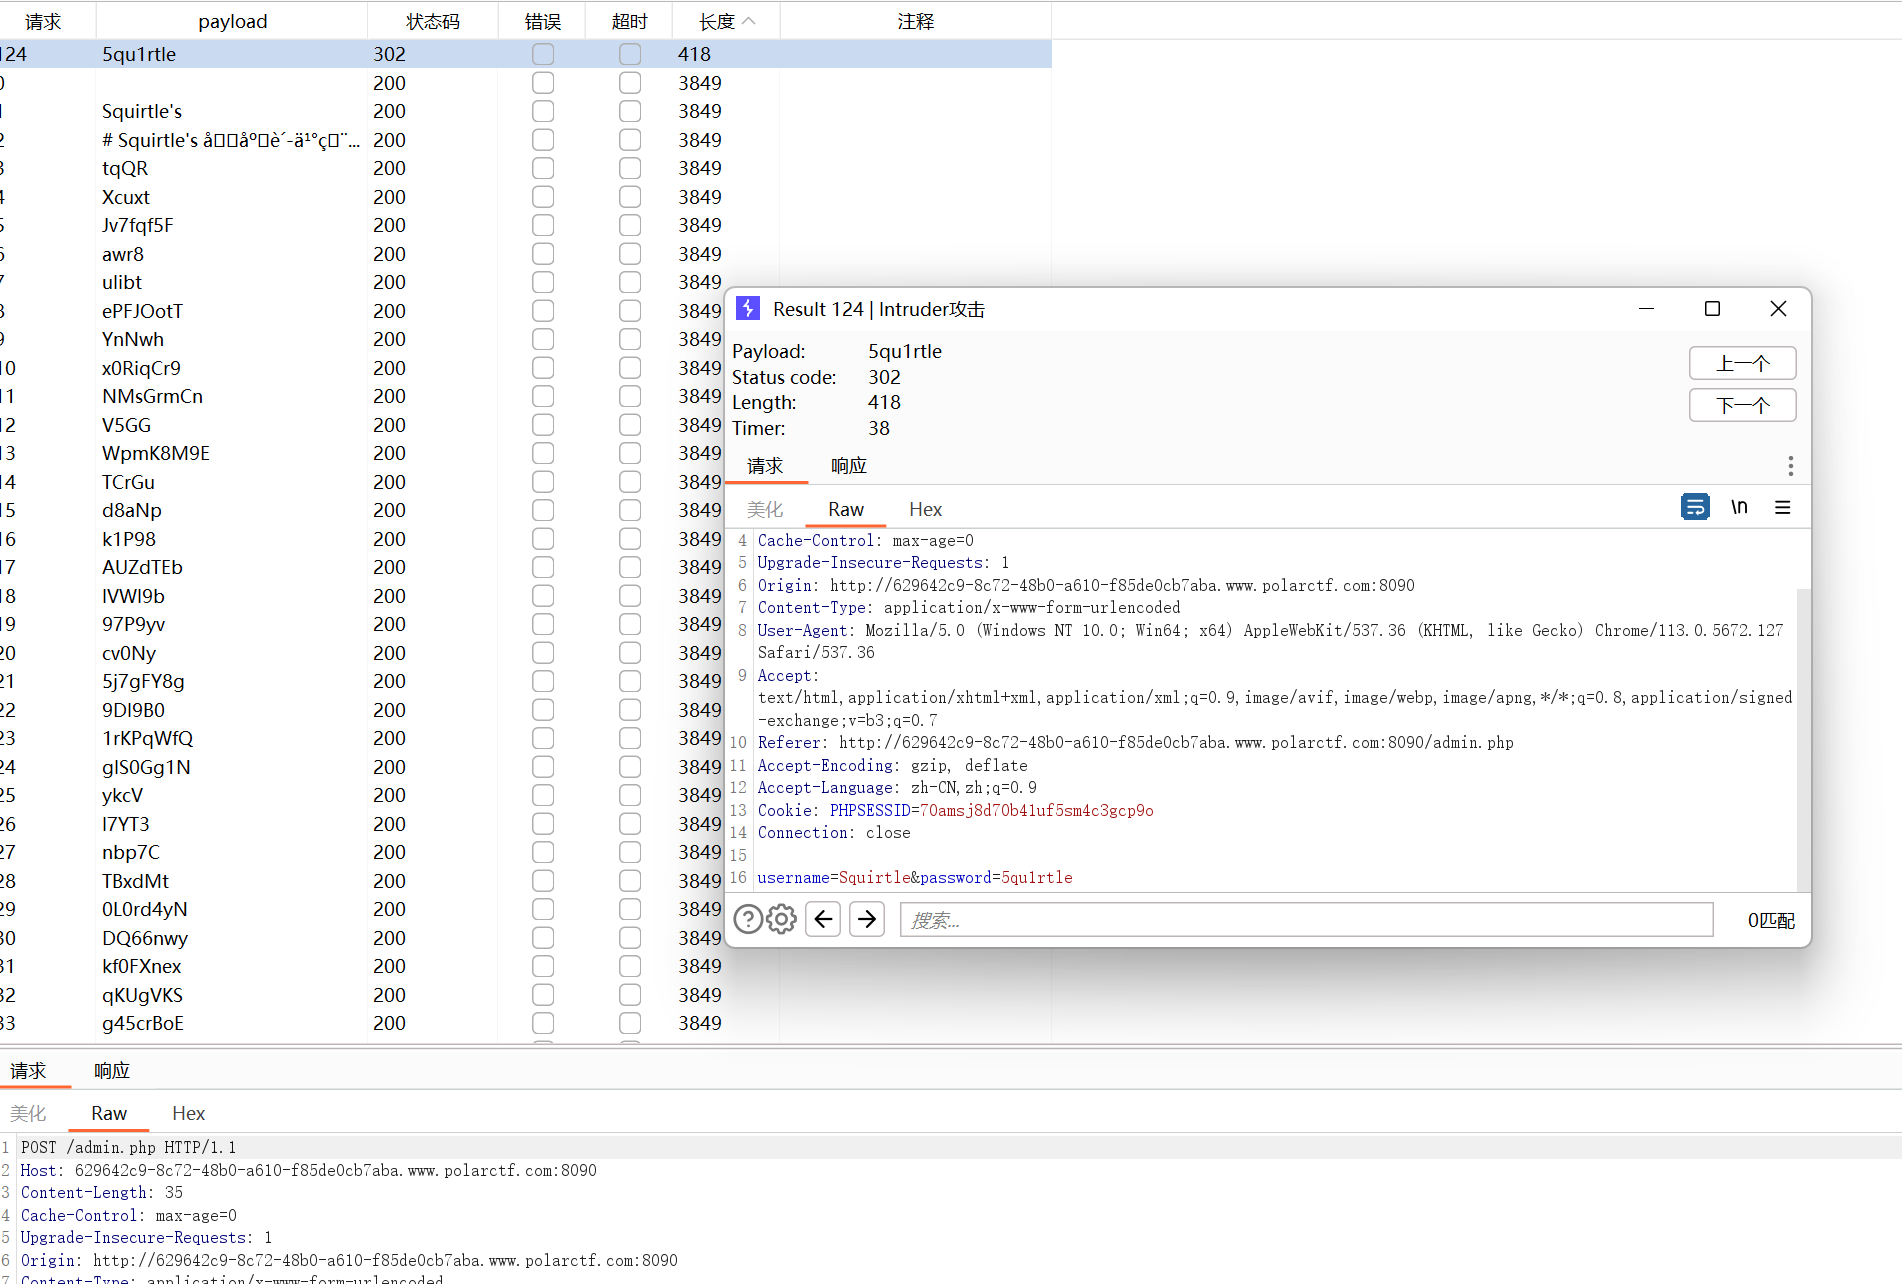Tick the error checkbox for tqQR row
The image size is (1902, 1284).
tap(543, 168)
